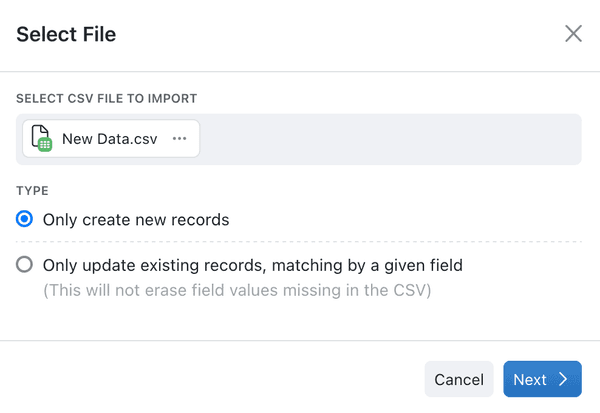Viewport: 600px width, 413px height.
Task: Close the Select File dialog with X
Action: click(x=573, y=34)
